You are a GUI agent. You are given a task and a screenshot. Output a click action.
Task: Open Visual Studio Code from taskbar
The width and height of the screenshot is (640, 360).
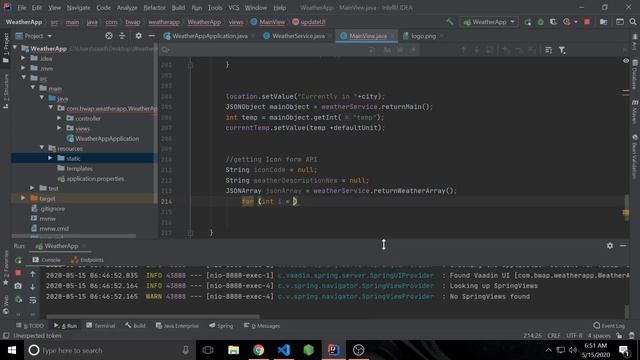coord(283,350)
